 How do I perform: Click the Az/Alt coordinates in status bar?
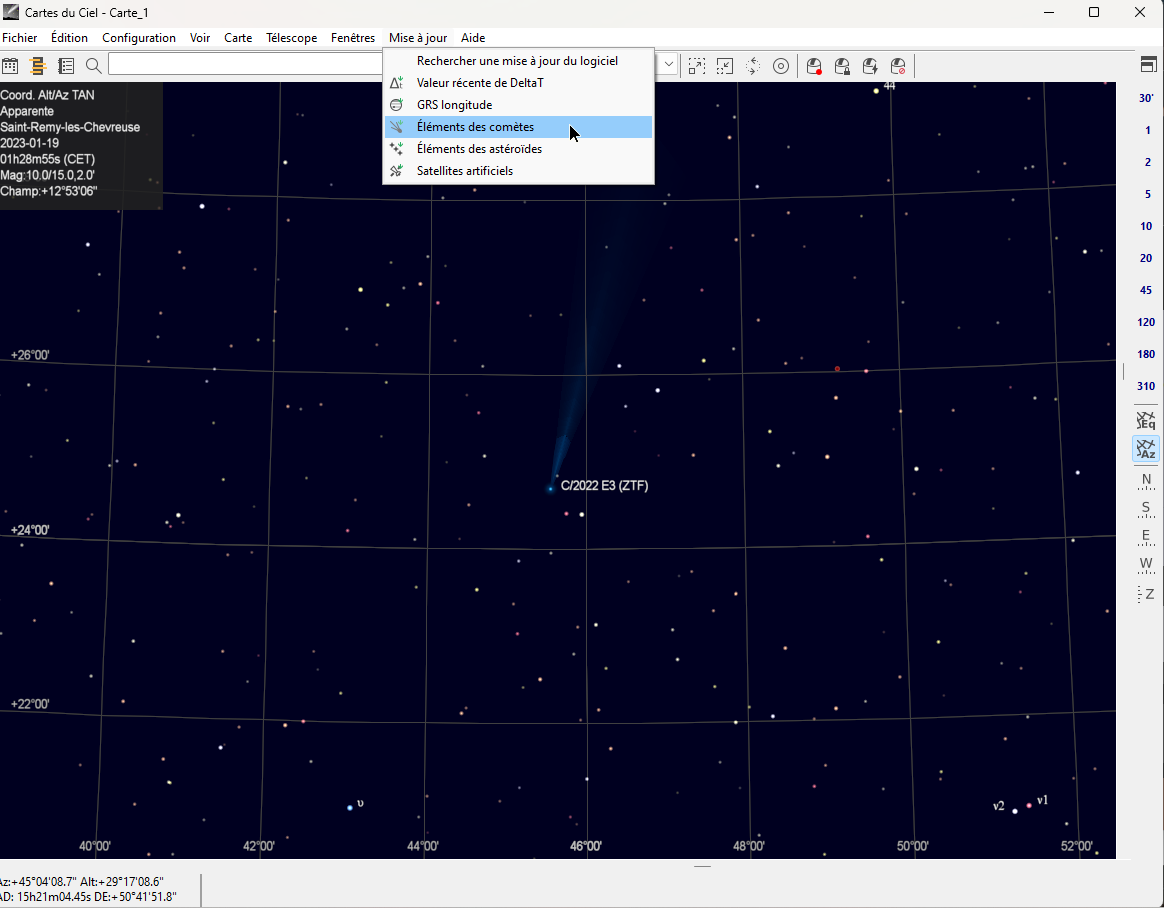click(82, 882)
